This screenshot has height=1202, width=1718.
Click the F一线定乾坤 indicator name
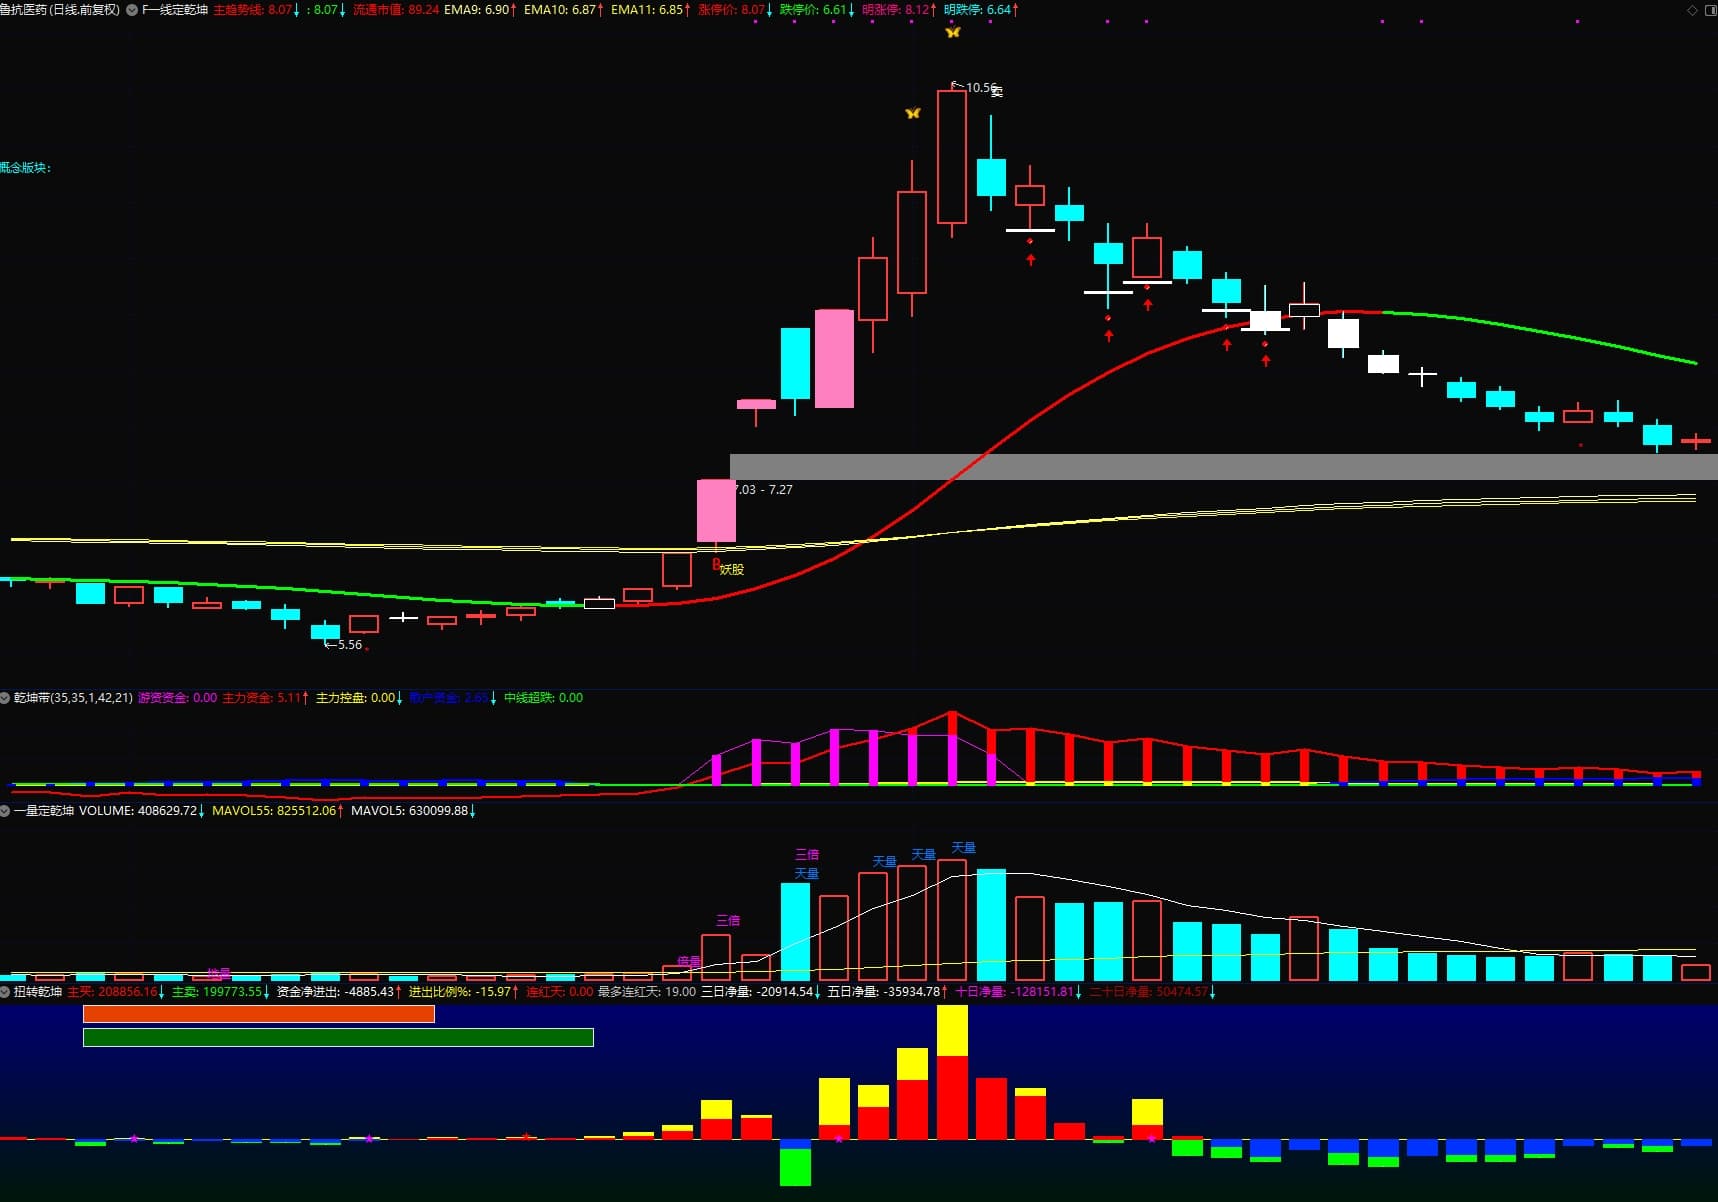click(x=175, y=10)
